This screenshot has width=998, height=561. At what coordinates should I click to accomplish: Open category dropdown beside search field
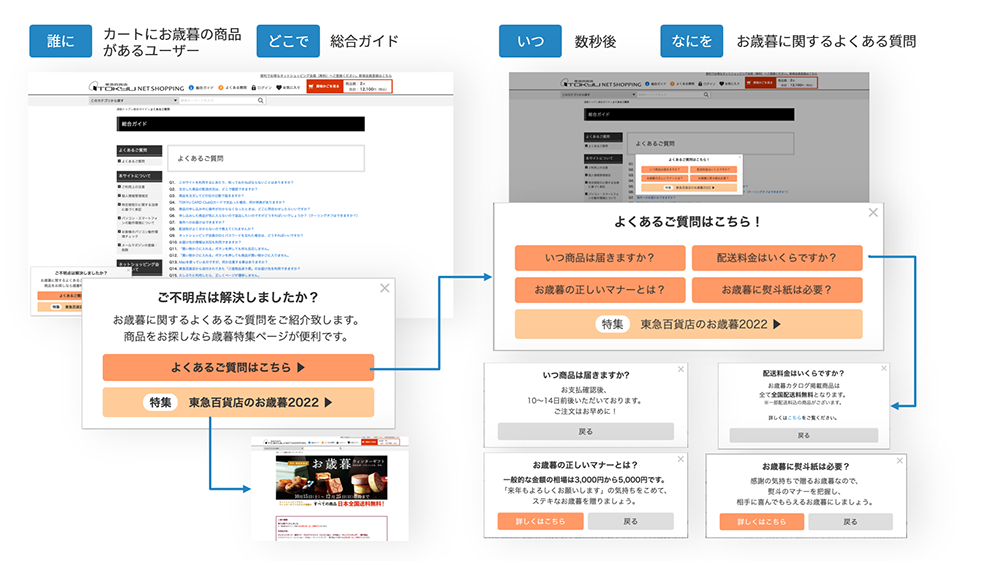coord(133,101)
